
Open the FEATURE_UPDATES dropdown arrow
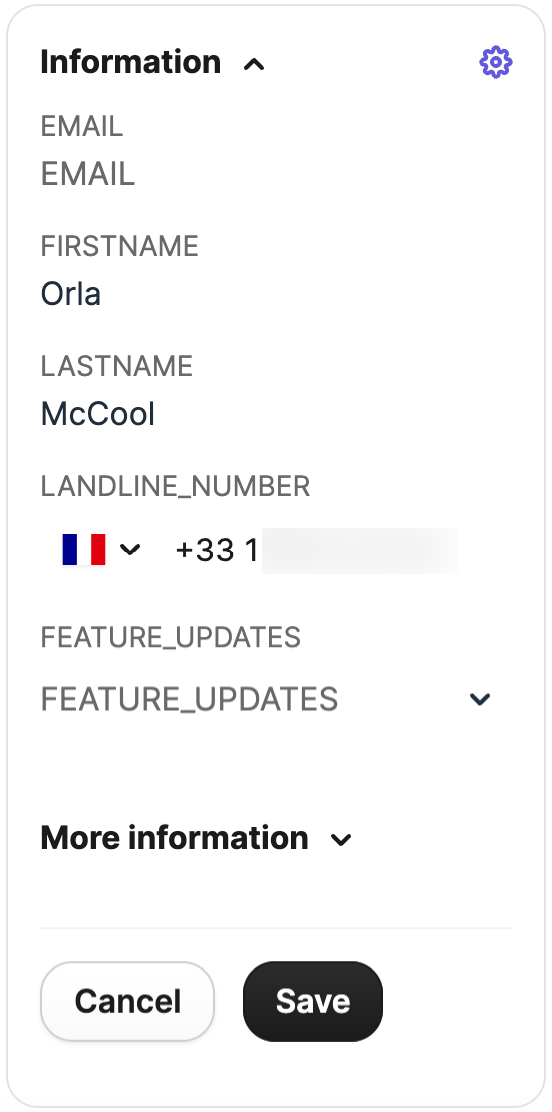[480, 699]
